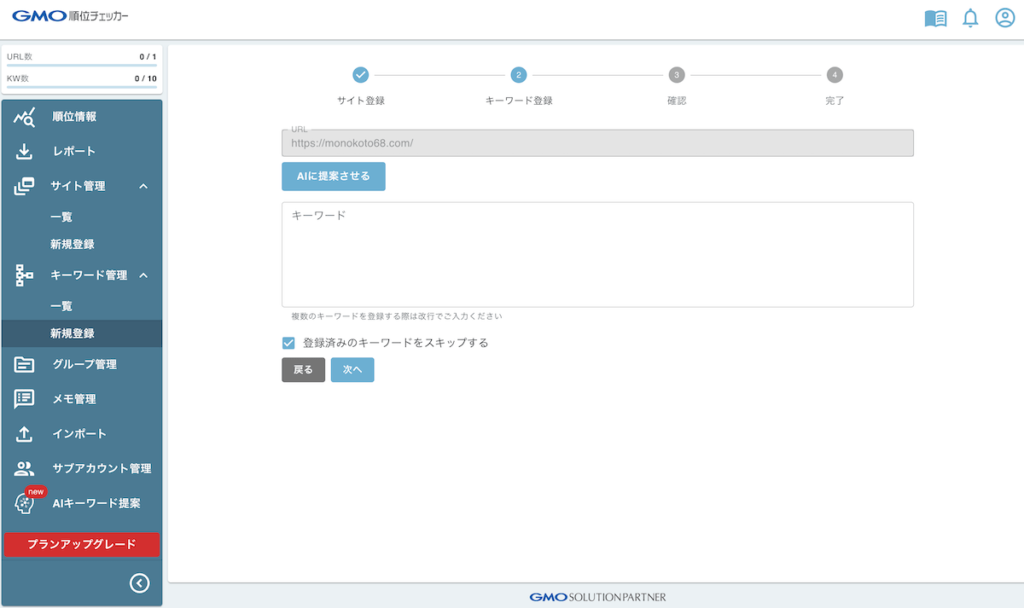Open 順位情報 ranking chart icon
Image resolution: width=1024 pixels, height=608 pixels.
click(x=25, y=117)
